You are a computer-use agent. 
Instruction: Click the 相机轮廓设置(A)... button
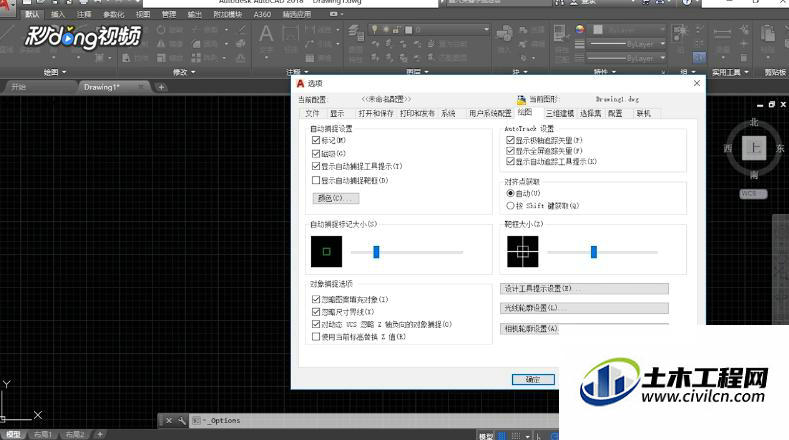530,328
